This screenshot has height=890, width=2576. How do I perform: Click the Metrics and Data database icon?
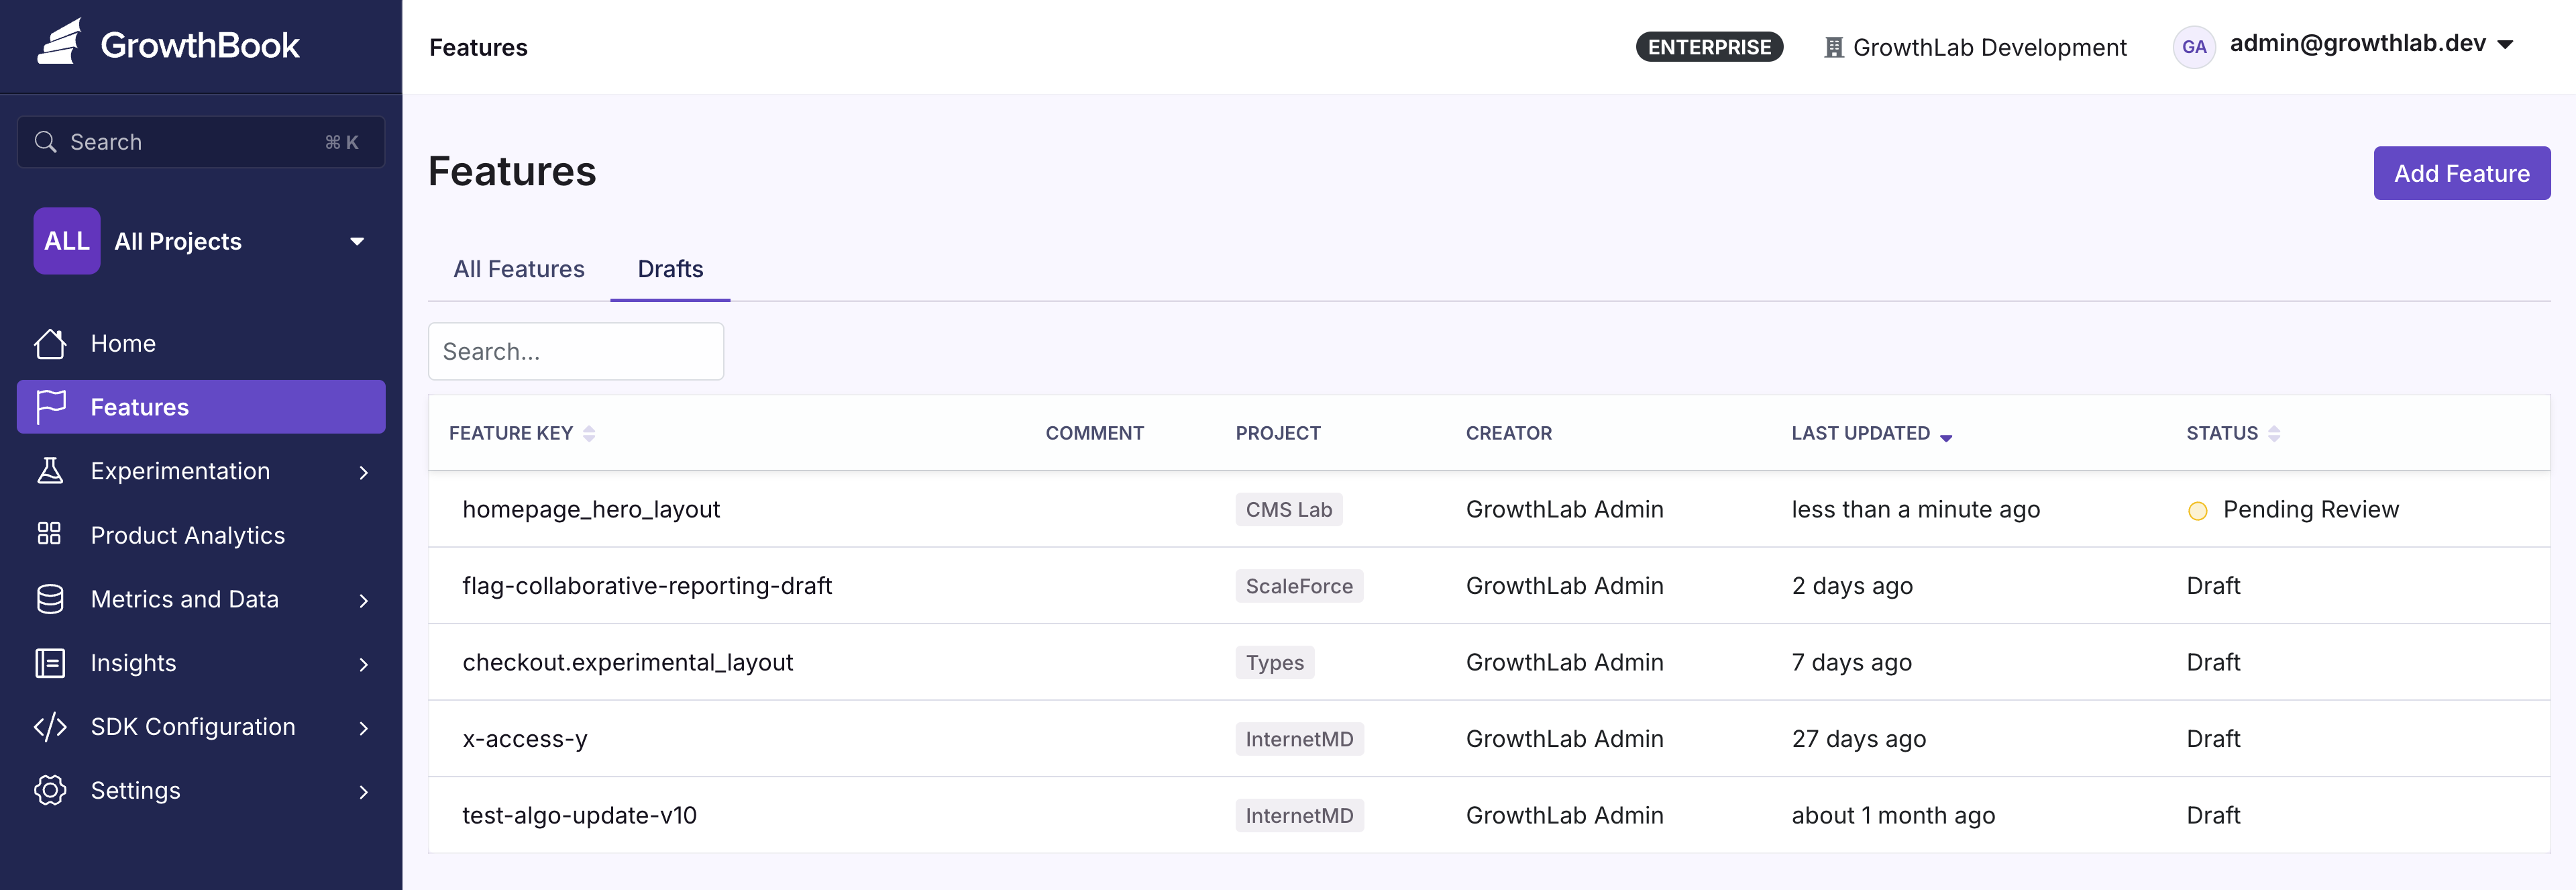[x=50, y=598]
